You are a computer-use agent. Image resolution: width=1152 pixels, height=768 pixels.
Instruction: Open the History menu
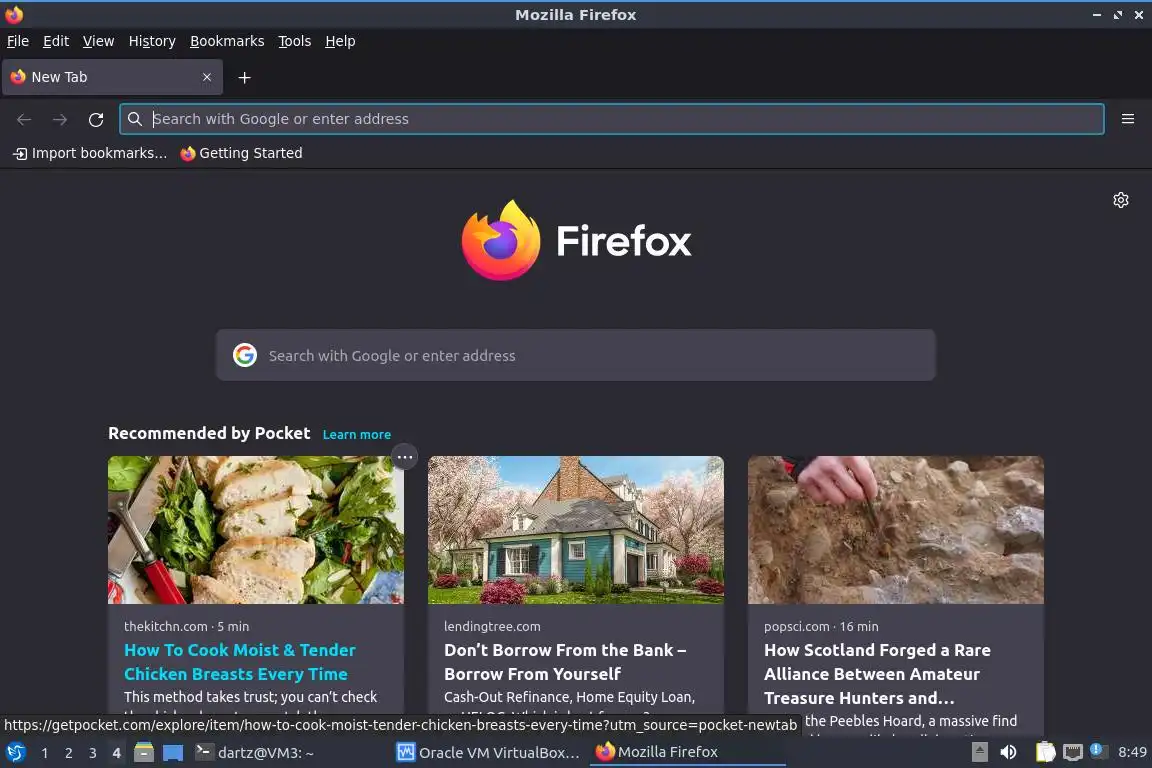152,41
